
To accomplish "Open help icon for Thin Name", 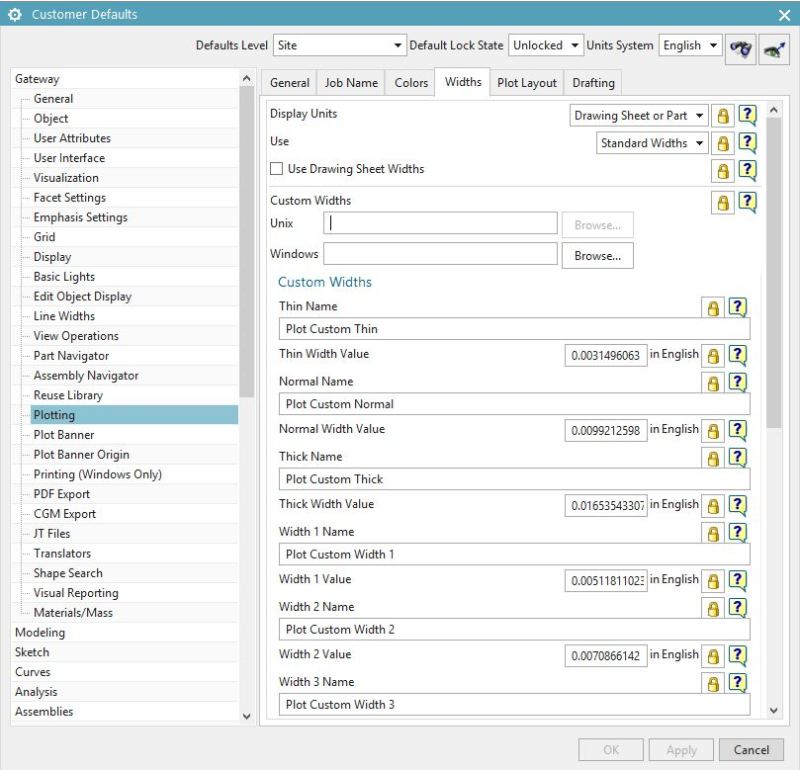I will [x=738, y=307].
